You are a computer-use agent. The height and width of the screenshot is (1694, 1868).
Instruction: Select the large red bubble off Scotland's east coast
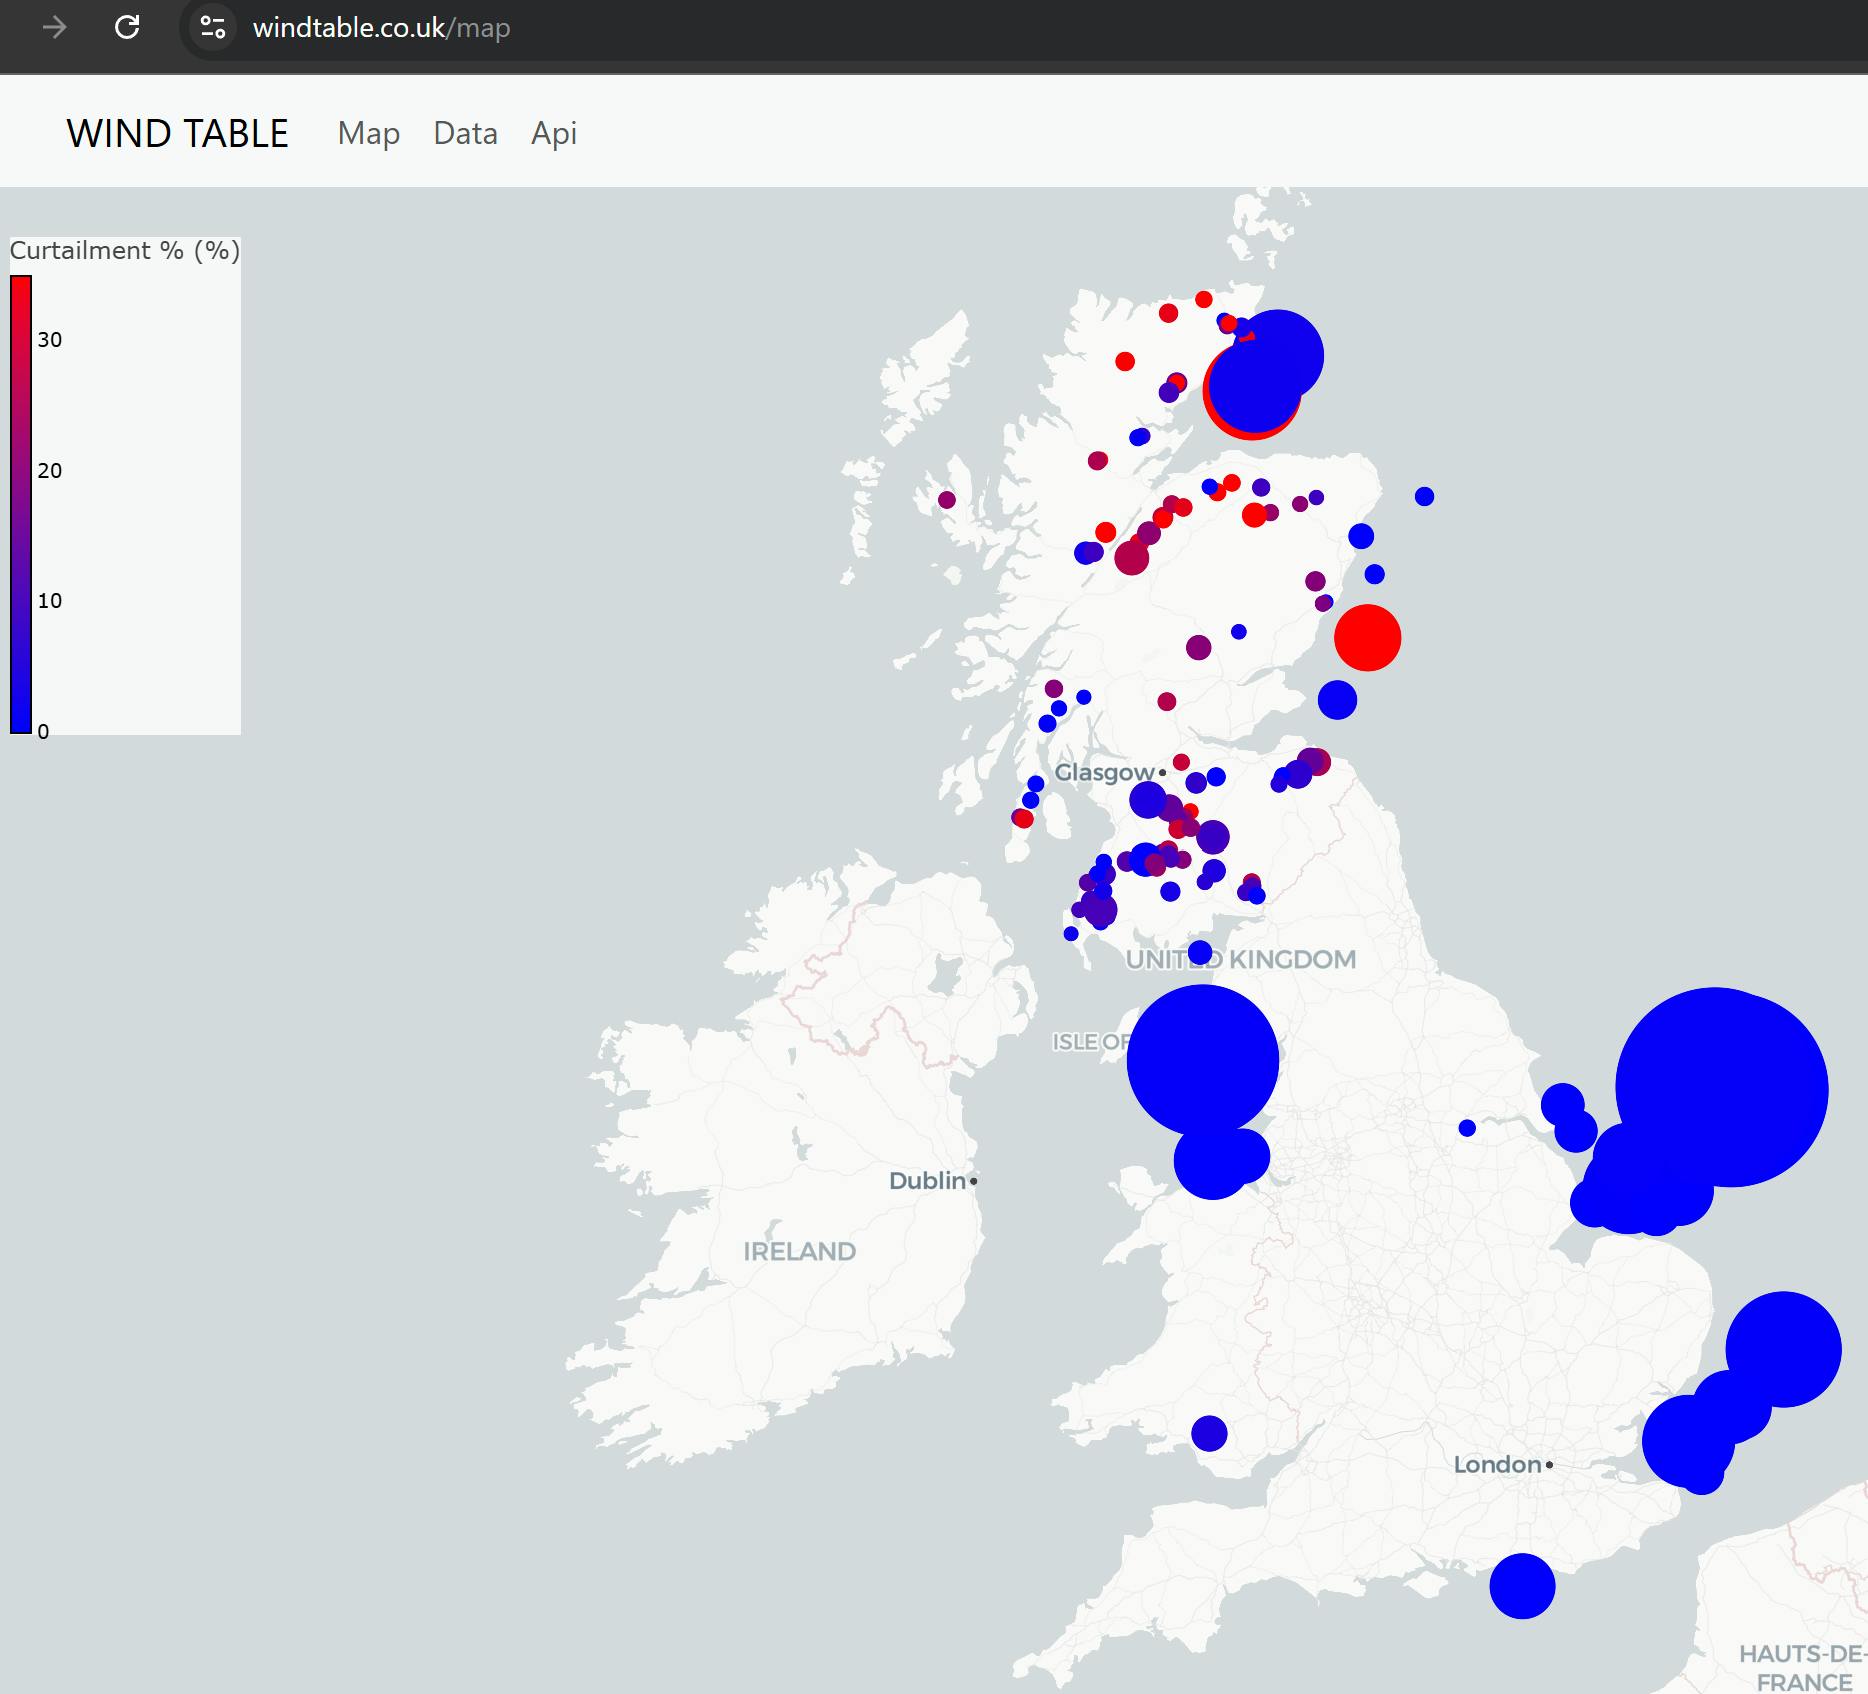(x=1368, y=638)
